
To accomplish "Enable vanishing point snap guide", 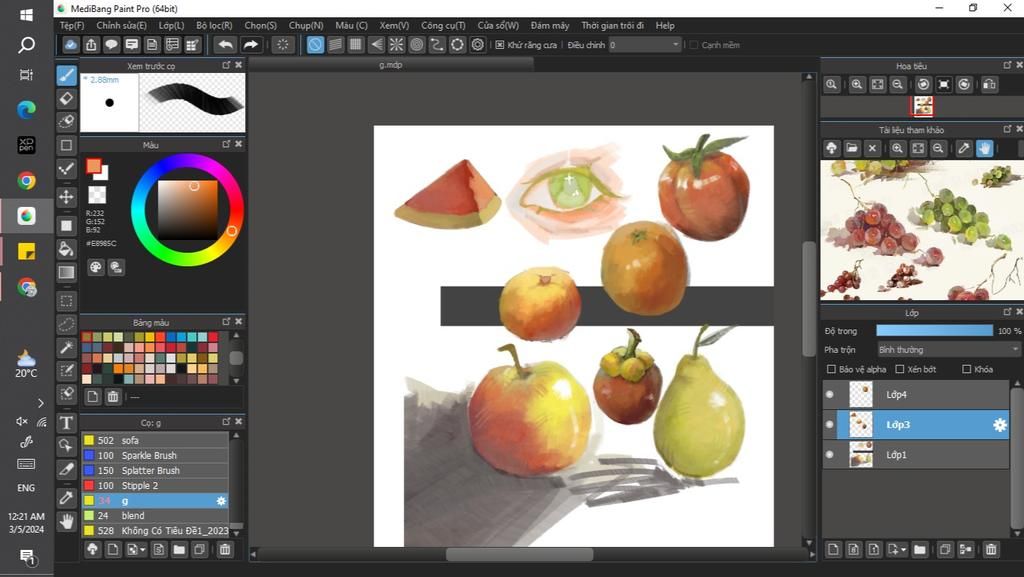I will click(376, 44).
